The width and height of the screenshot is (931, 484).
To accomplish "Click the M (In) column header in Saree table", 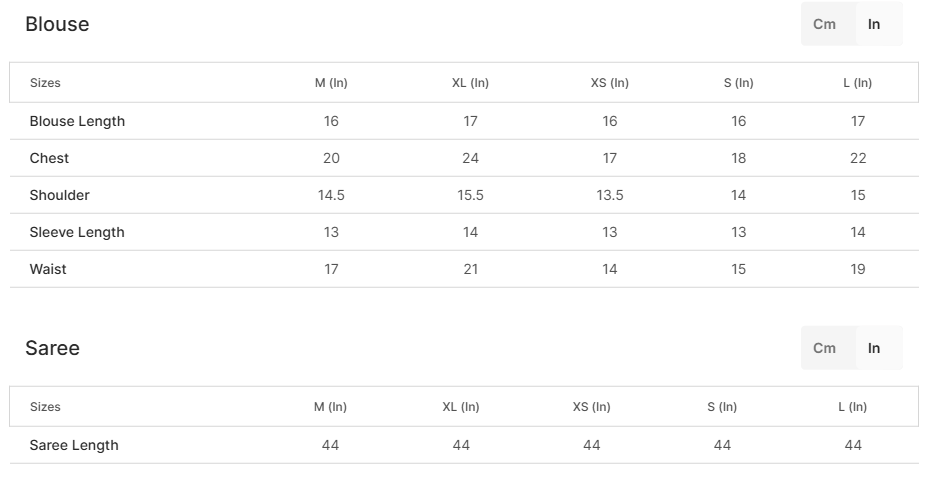I will coord(330,407).
